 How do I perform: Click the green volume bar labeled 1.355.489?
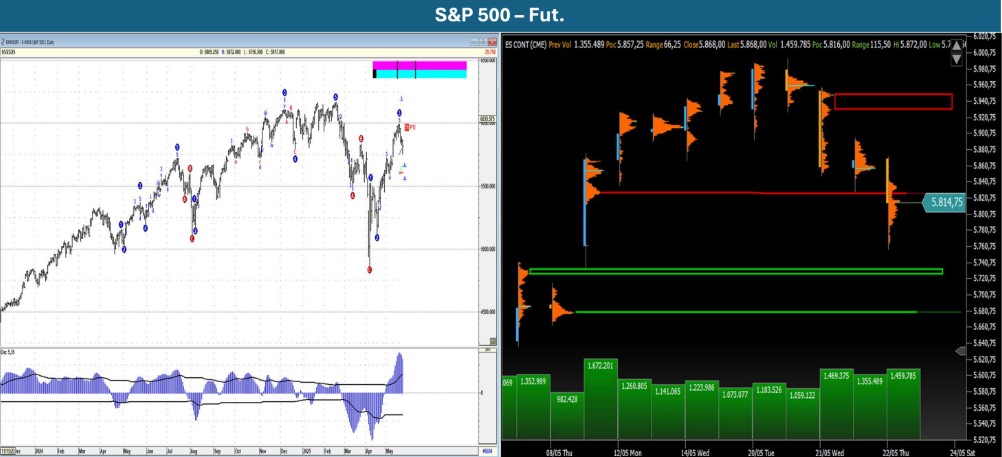tap(870, 407)
